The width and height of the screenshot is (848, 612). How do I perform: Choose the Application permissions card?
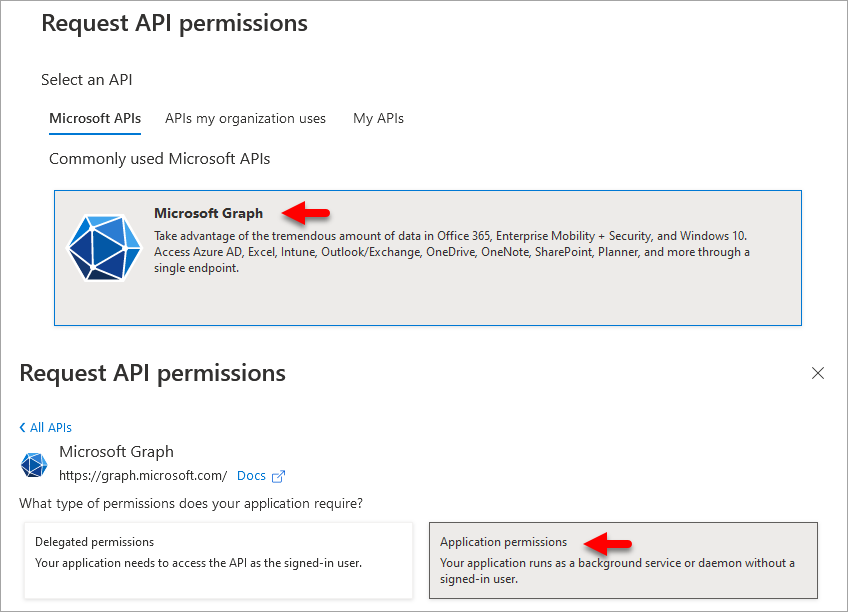[x=623, y=560]
